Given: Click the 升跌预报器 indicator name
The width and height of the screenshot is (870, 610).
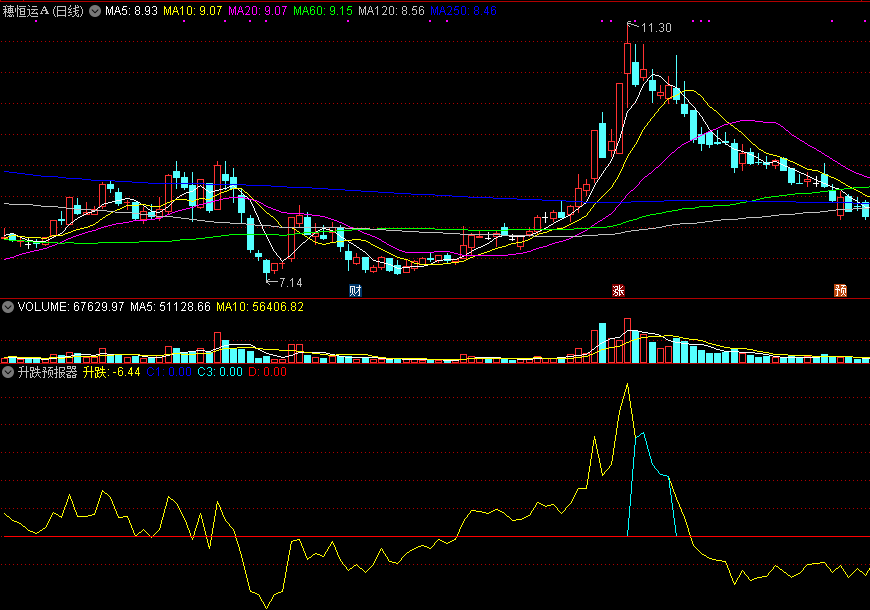Looking at the screenshot, I should [47, 372].
